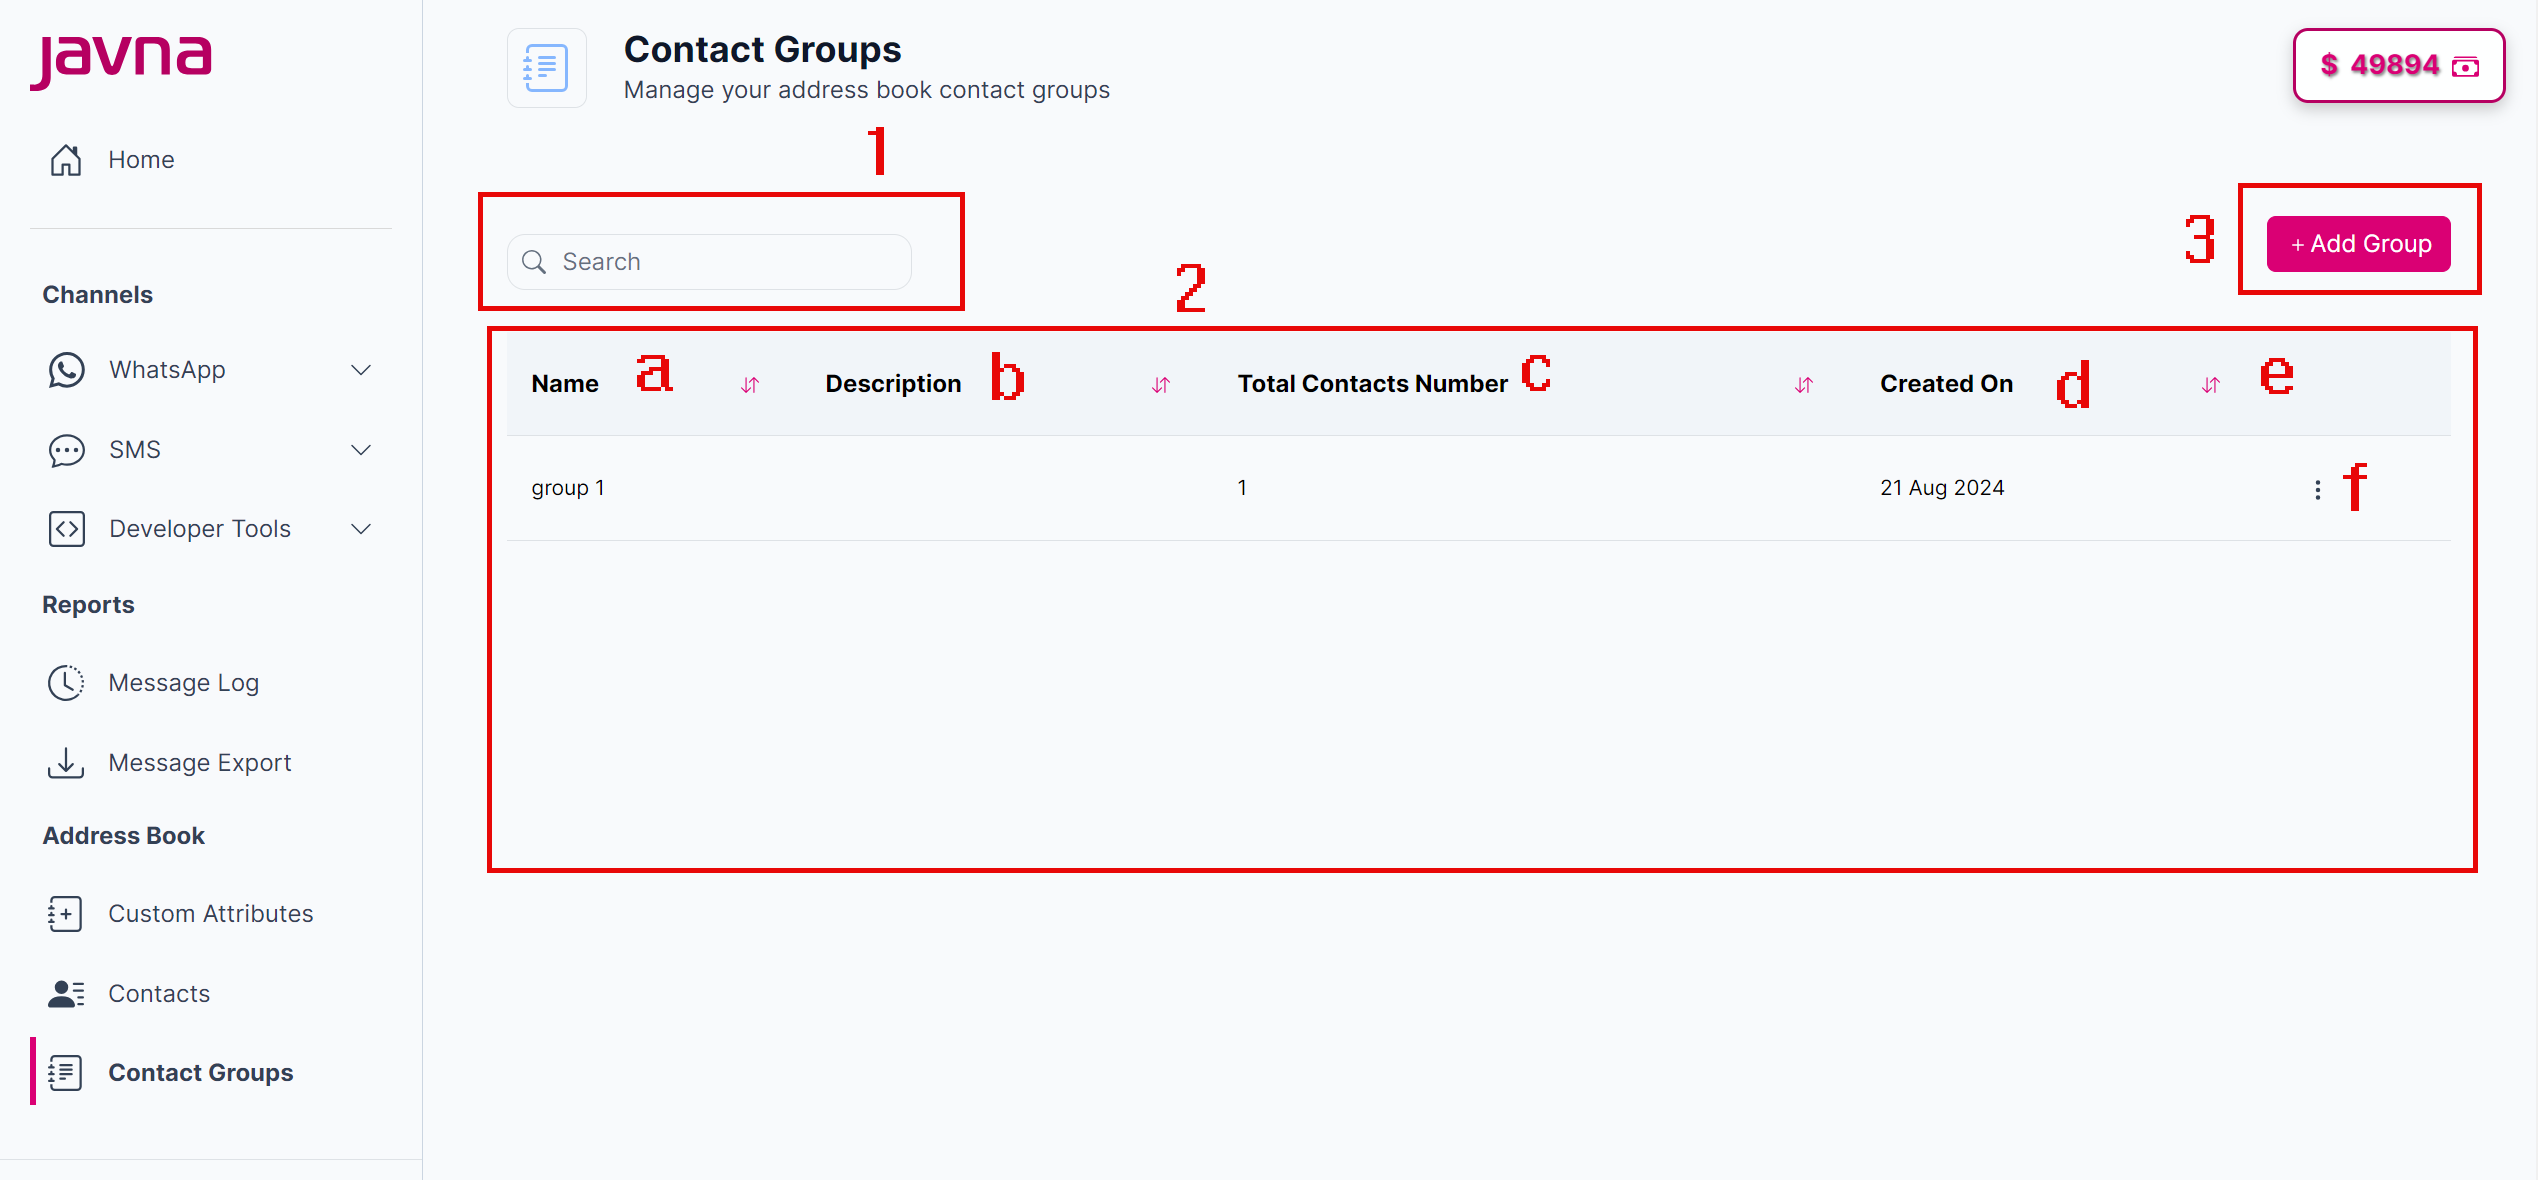This screenshot has height=1180, width=2538.
Task: Expand the Developer Tools submenu
Action: (361, 528)
